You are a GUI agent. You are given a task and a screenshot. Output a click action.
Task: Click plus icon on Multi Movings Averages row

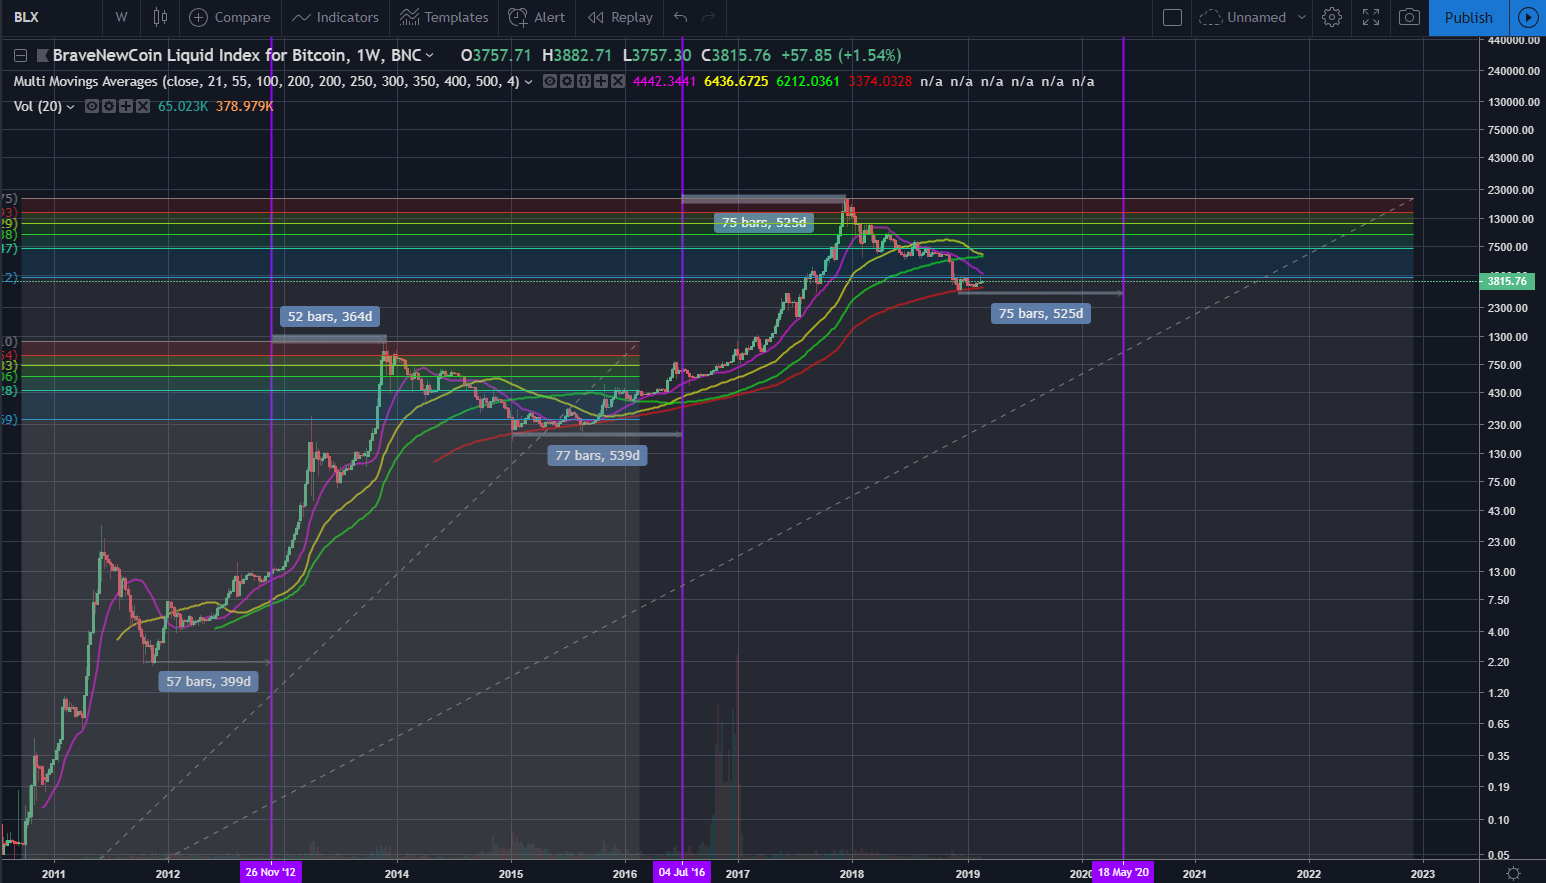(600, 81)
